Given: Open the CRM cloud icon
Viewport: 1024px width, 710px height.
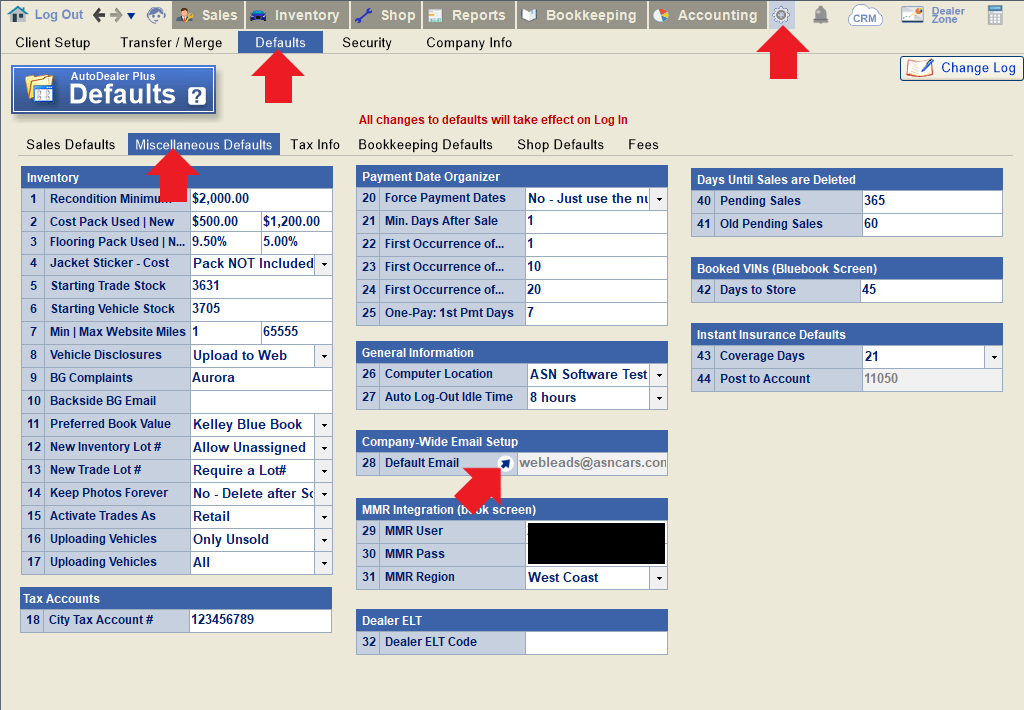Looking at the screenshot, I should click(x=865, y=16).
